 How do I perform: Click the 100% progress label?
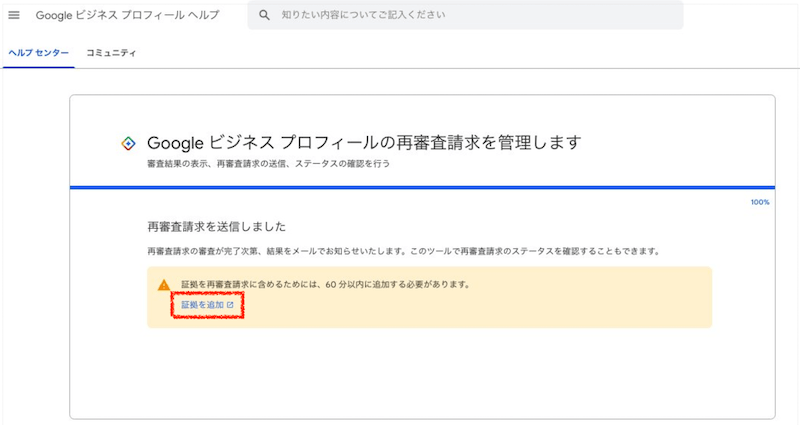coord(760,202)
